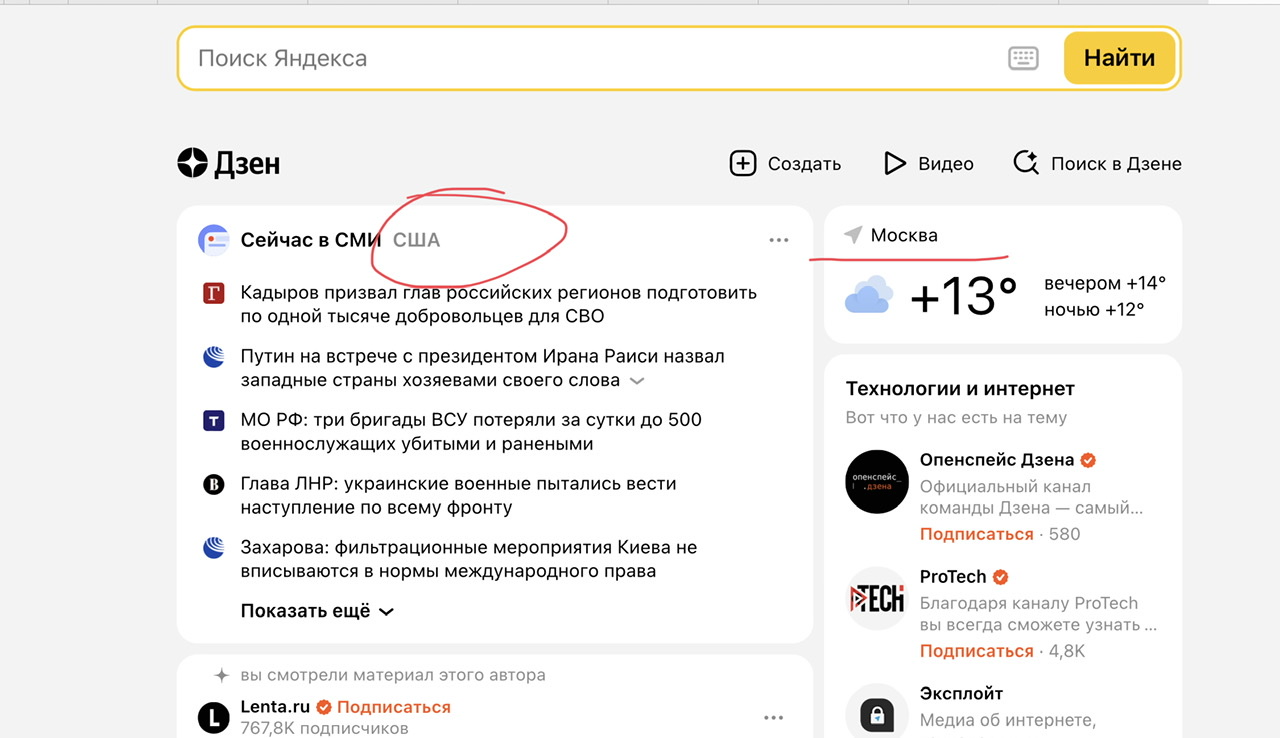Click the red Г source icon beside Кадыров headline

213,293
